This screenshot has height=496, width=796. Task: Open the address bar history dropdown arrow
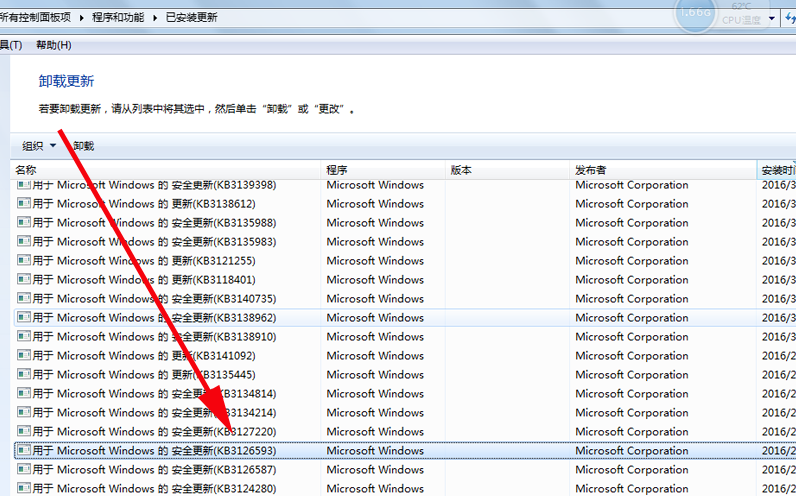pyautogui.click(x=772, y=18)
